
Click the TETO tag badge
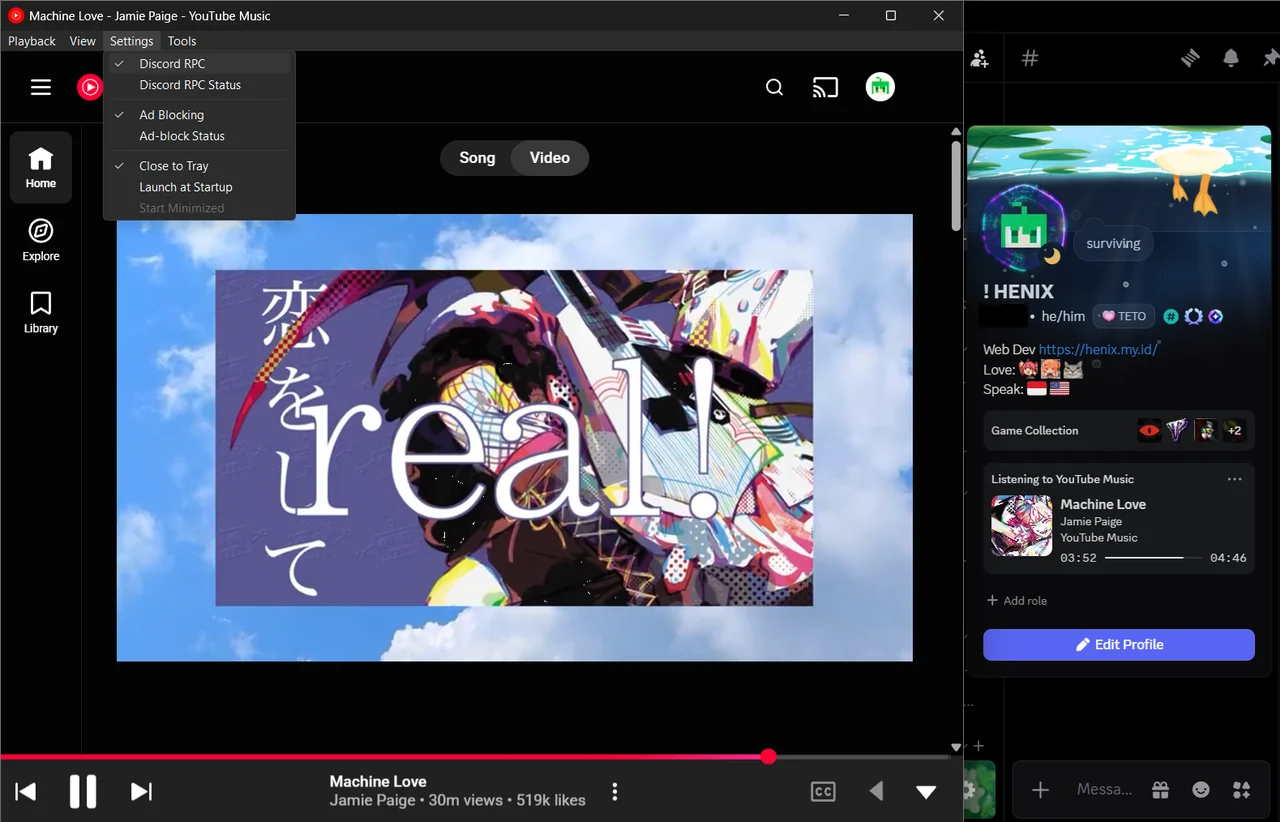pyautogui.click(x=1125, y=316)
